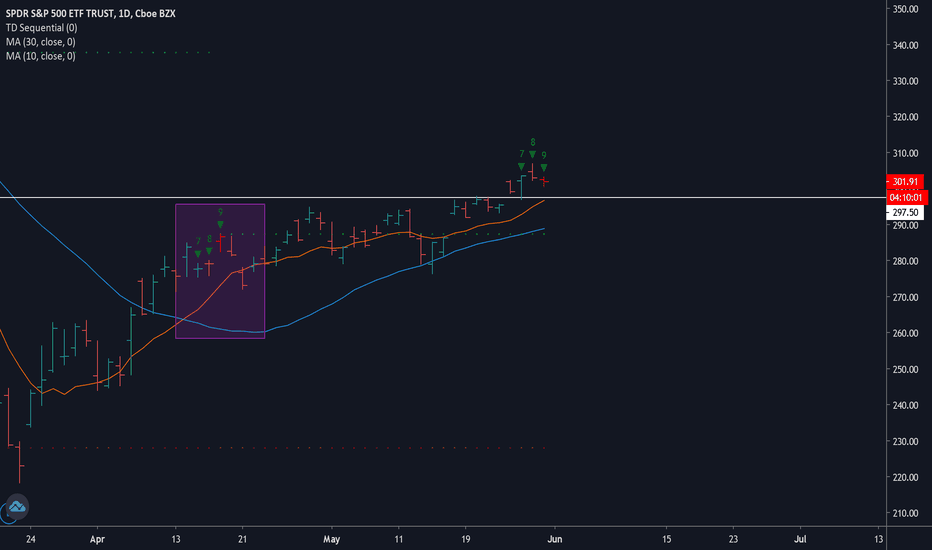The height and width of the screenshot is (550, 932).
Task: Click the 330.00 price axis label
Action: click(x=905, y=81)
